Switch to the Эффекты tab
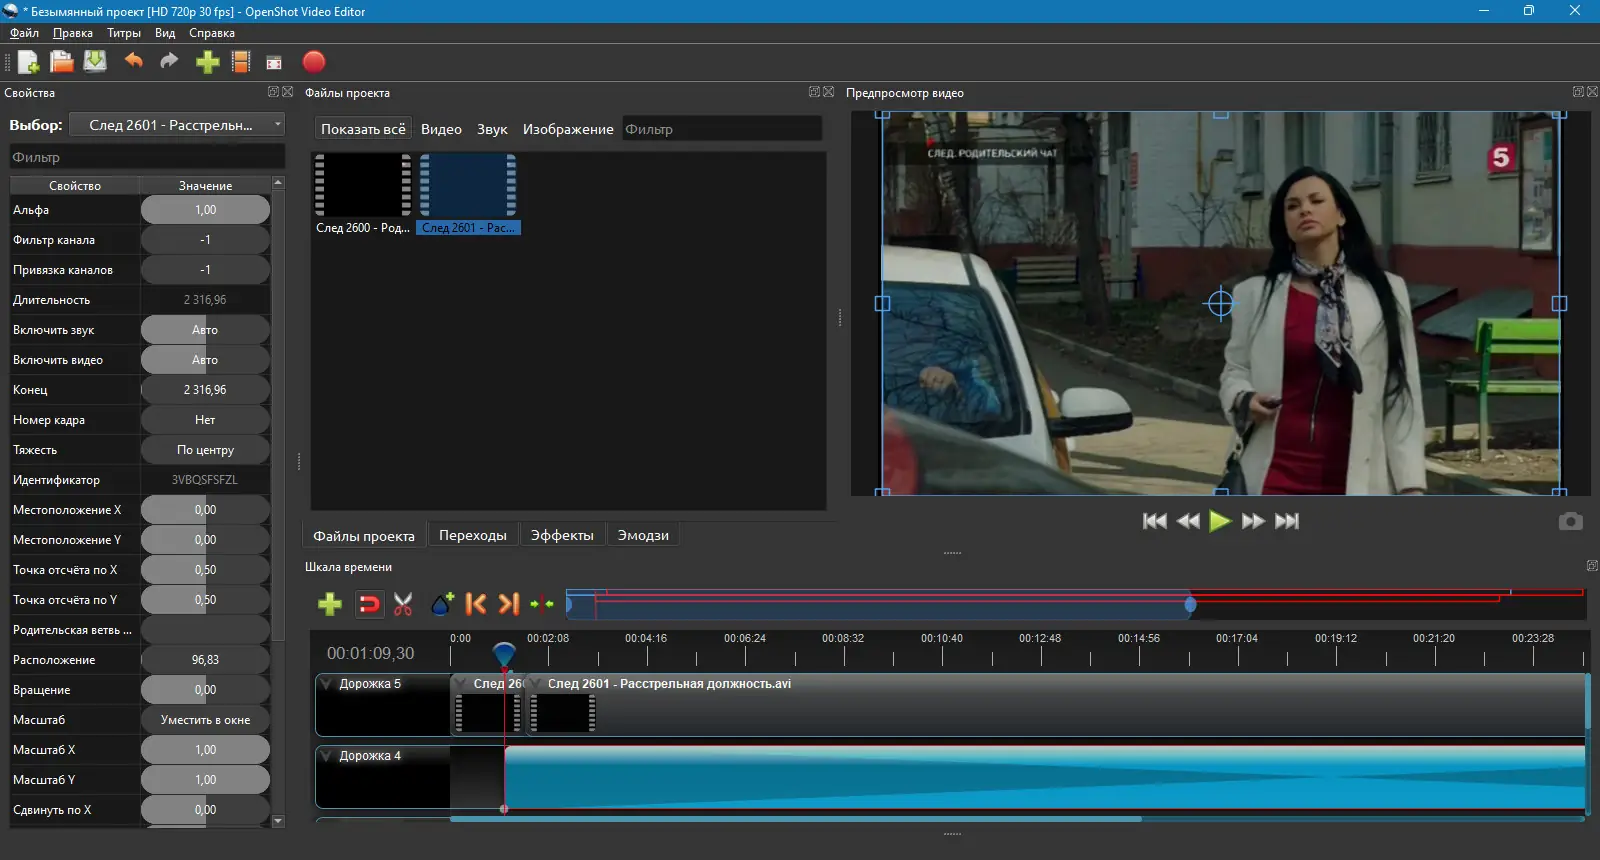The width and height of the screenshot is (1600, 860). (562, 535)
